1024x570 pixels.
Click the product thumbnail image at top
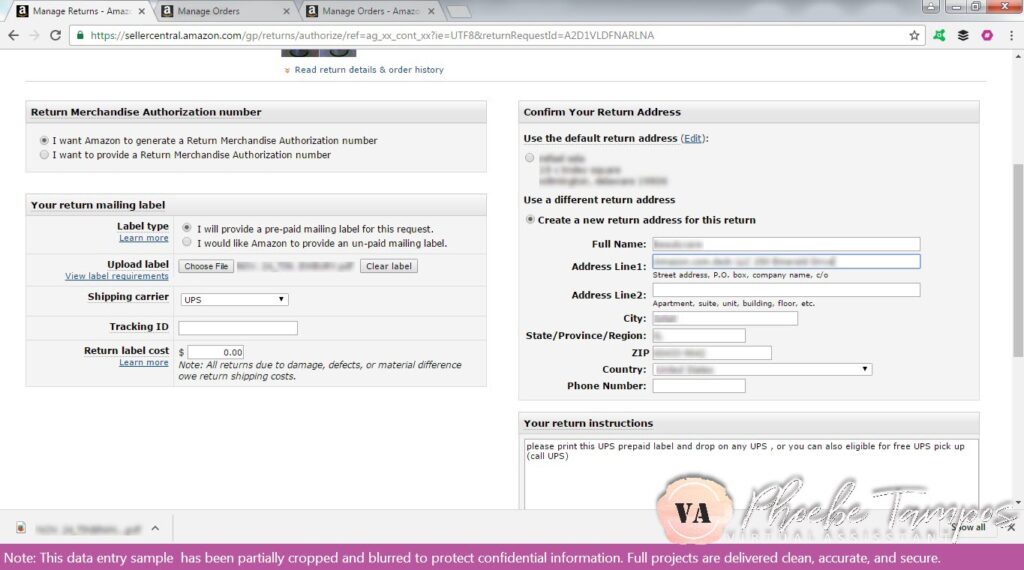(x=319, y=52)
